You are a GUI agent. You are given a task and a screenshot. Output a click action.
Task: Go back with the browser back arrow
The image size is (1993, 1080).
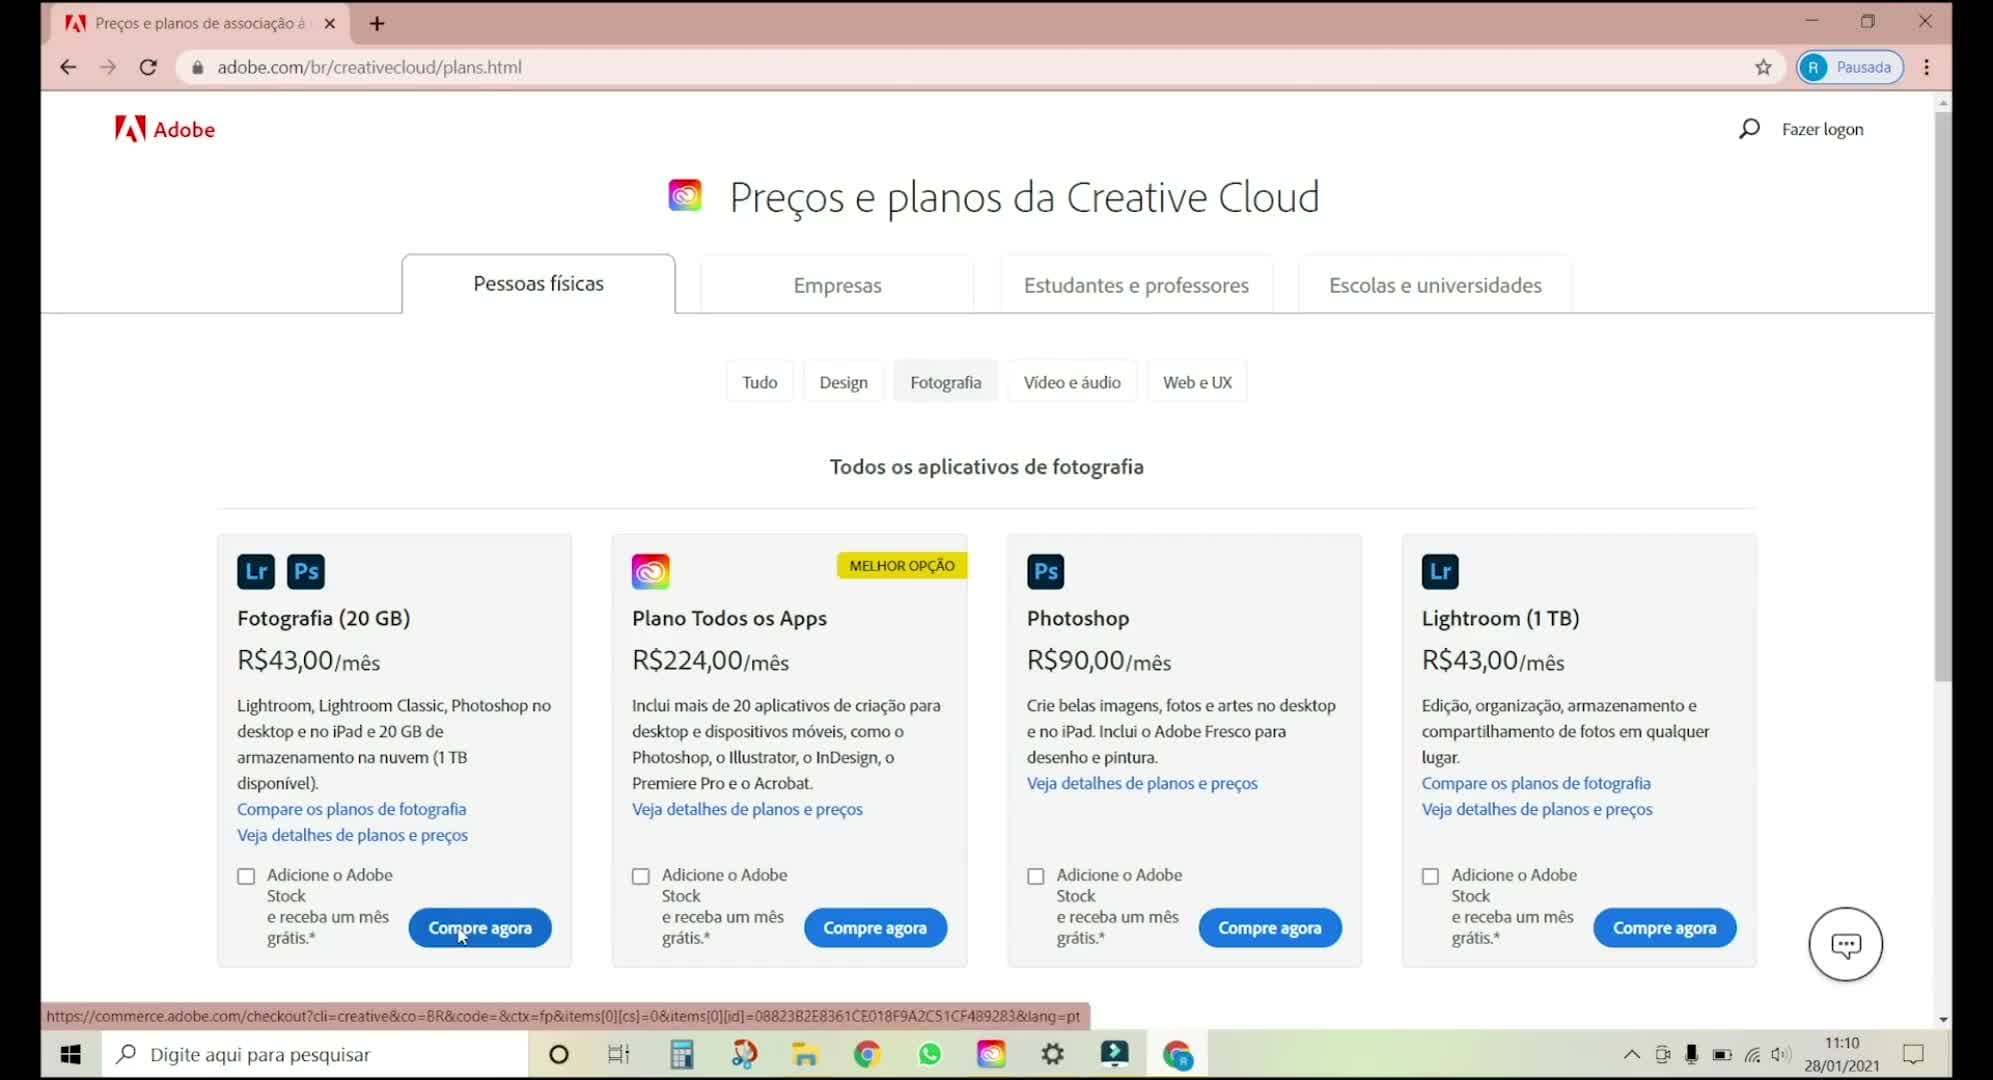[x=68, y=67]
